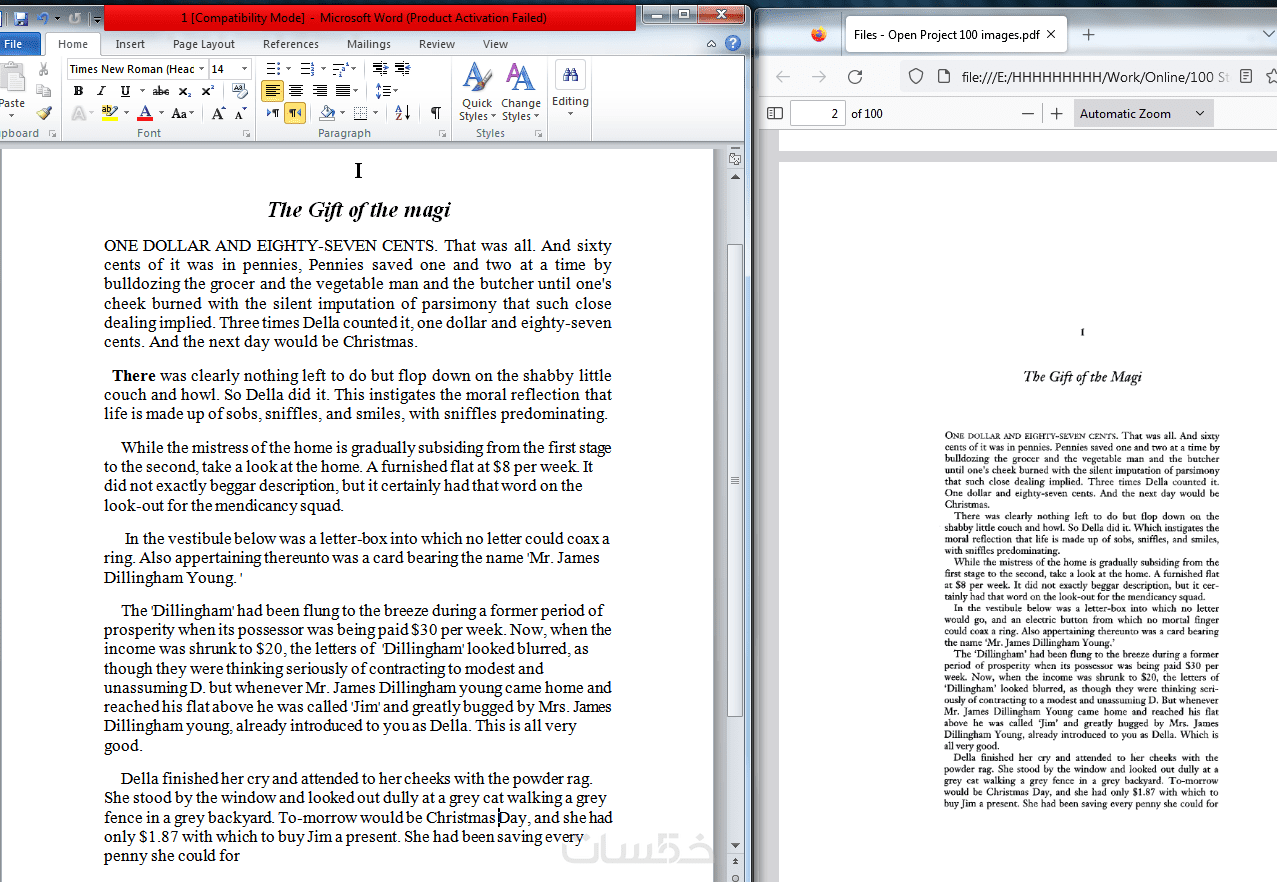Image resolution: width=1277 pixels, height=882 pixels.
Task: Grow the font size
Action: pos(218,114)
